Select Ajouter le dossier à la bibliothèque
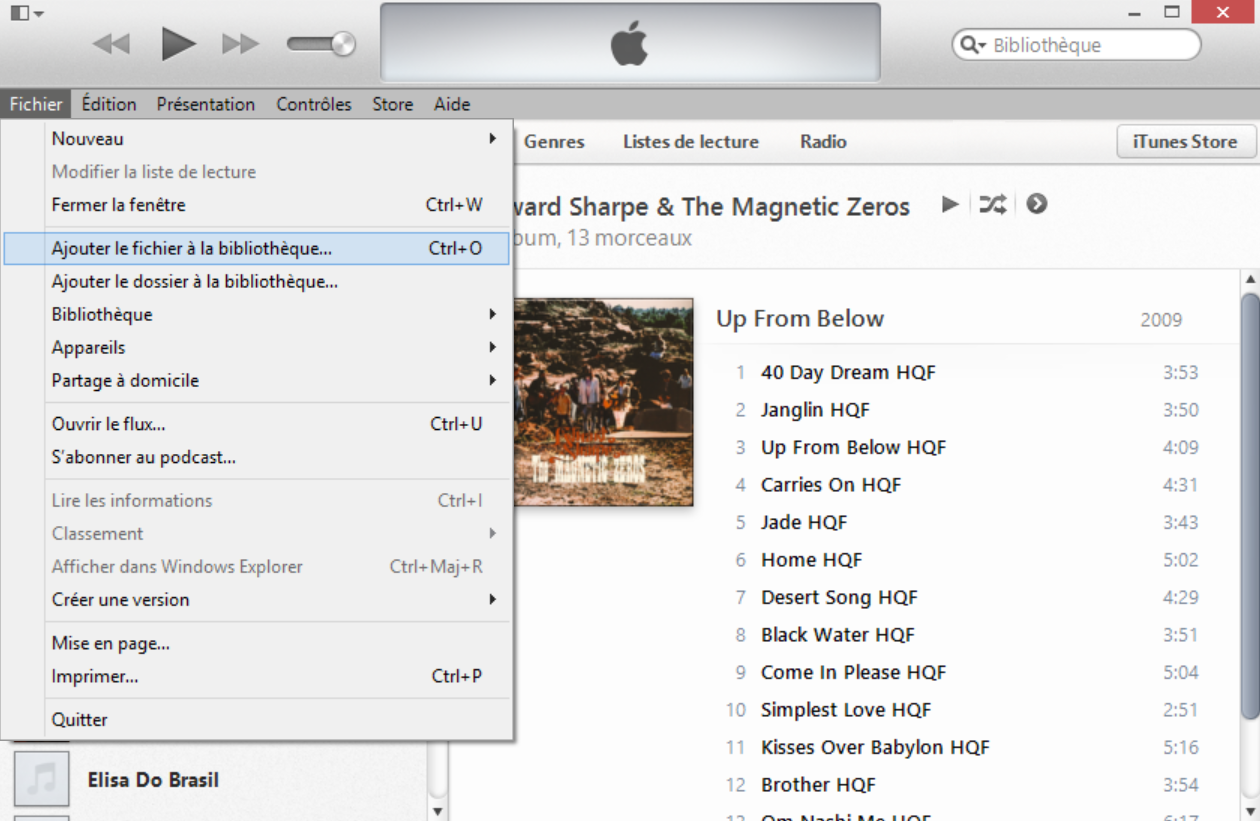 click(195, 281)
